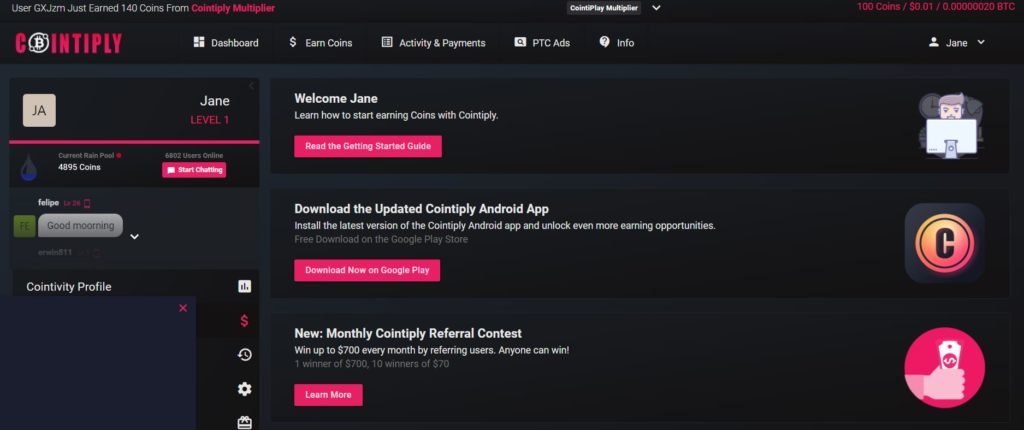
Task: Open the settings gear sidebar icon
Action: [x=244, y=389]
